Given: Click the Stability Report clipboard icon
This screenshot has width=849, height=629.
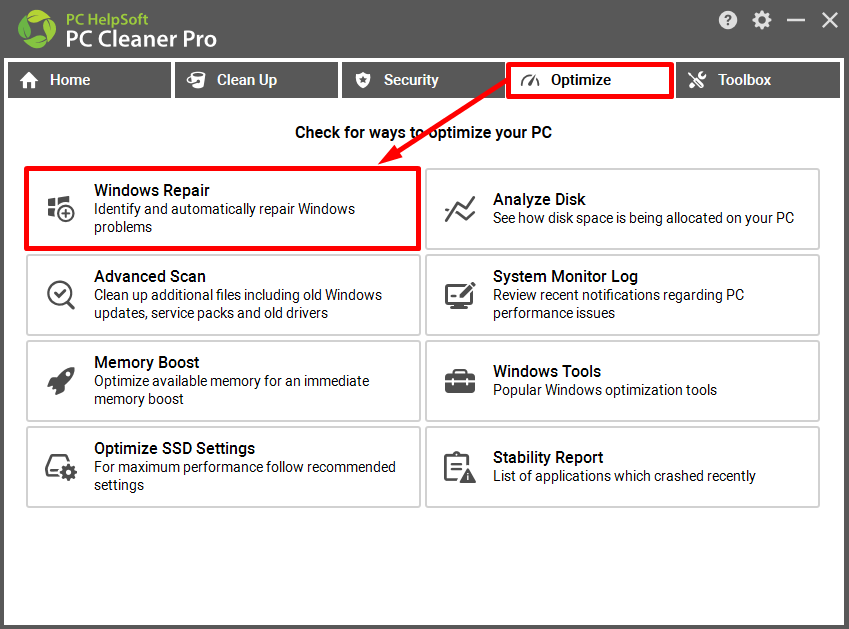Looking at the screenshot, I should (x=460, y=467).
